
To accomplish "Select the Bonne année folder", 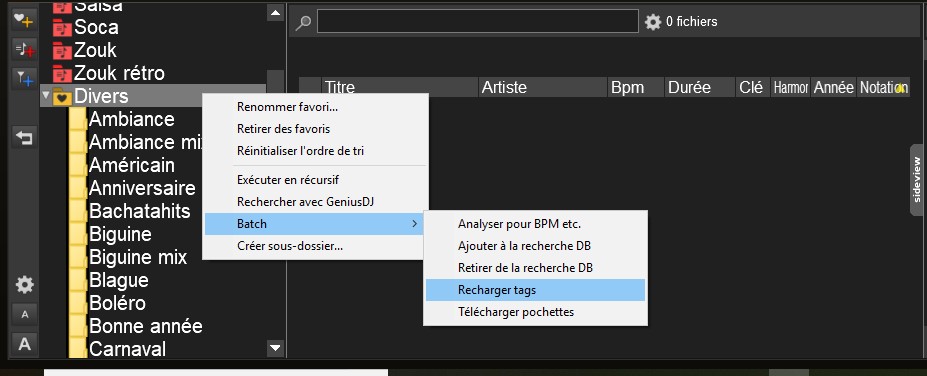I will click(x=145, y=326).
